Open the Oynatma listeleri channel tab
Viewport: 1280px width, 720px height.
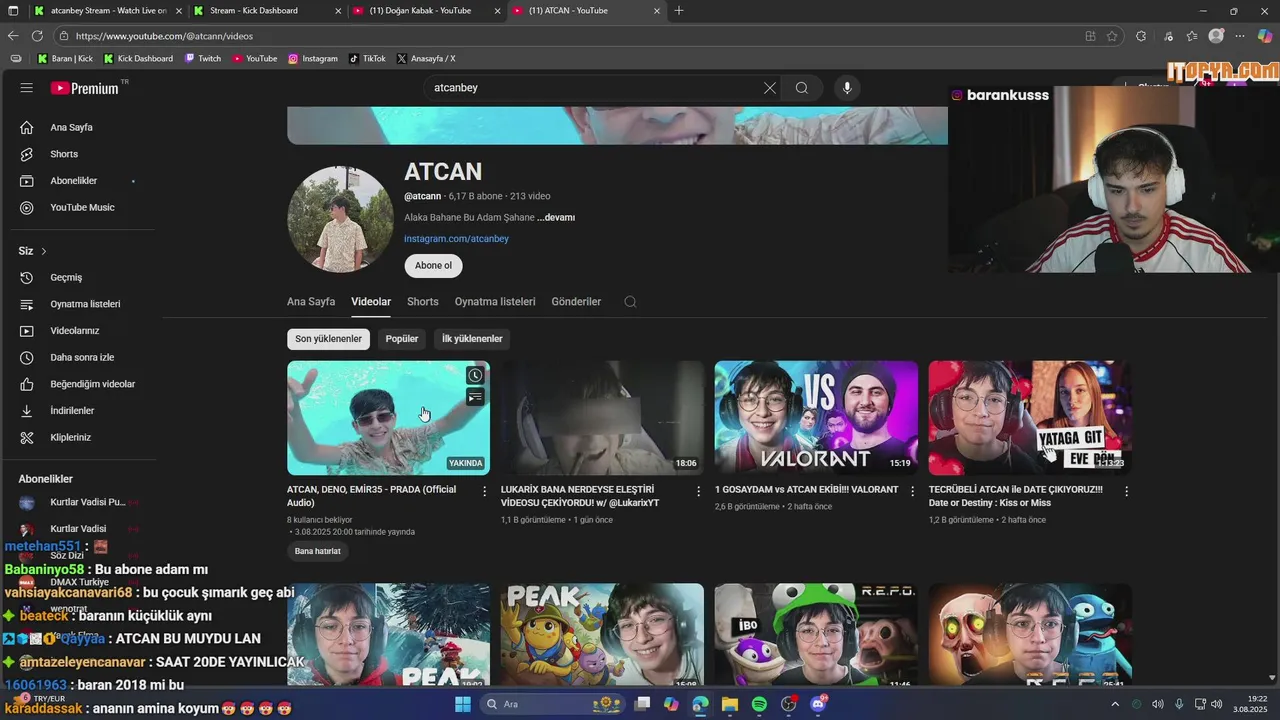(495, 302)
